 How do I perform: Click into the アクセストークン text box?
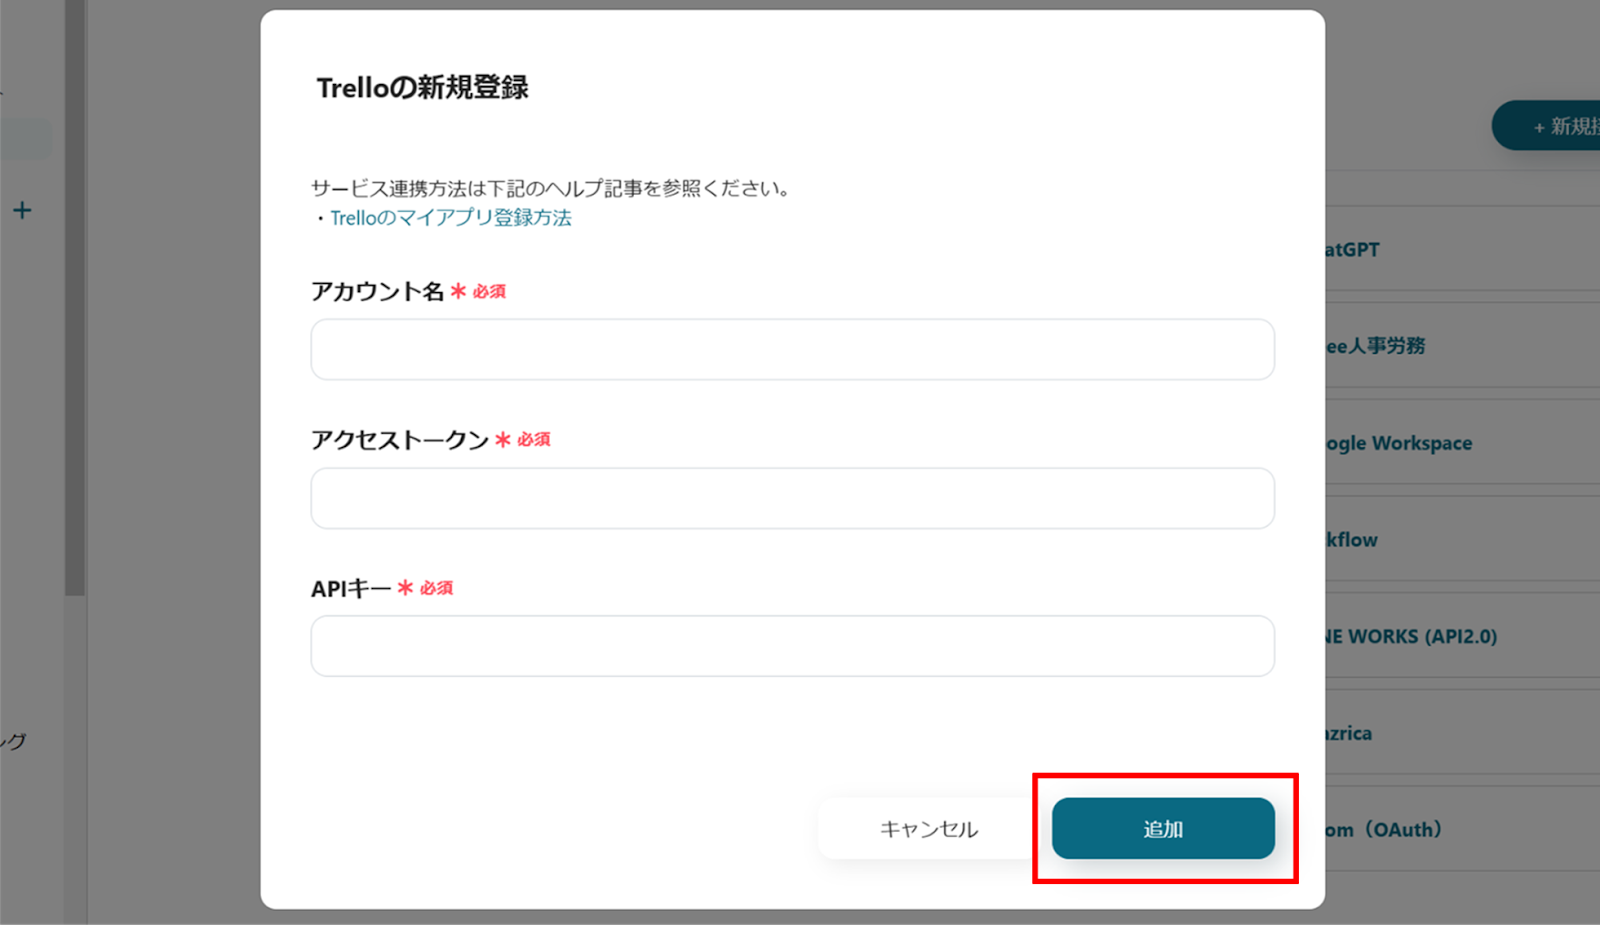click(792, 498)
